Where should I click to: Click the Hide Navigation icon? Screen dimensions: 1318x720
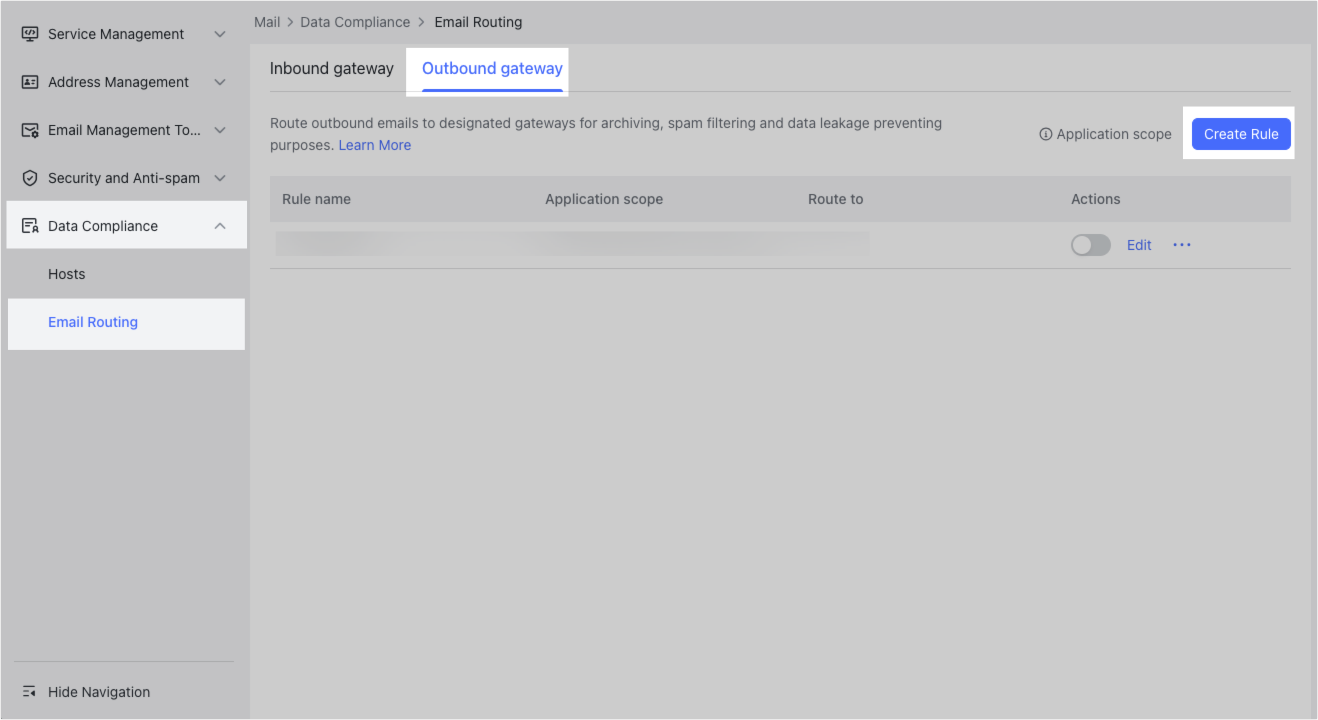tap(29, 691)
